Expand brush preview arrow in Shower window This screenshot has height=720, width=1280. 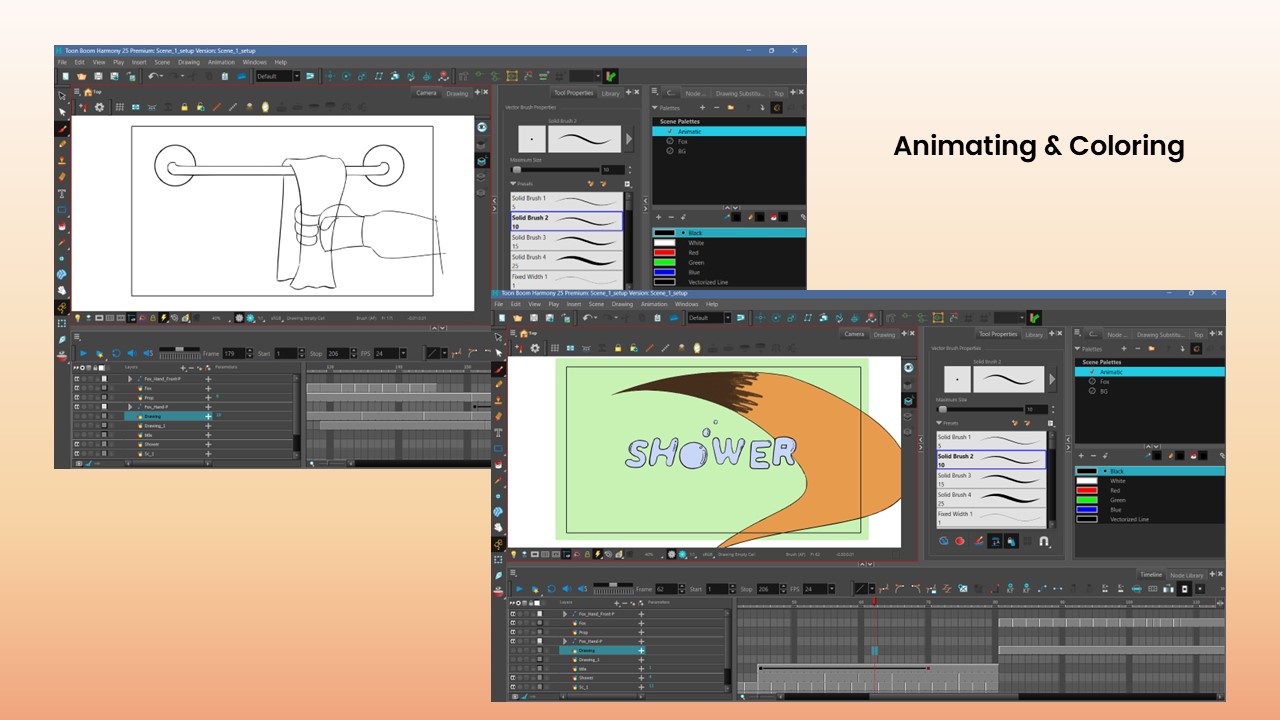(x=1052, y=380)
